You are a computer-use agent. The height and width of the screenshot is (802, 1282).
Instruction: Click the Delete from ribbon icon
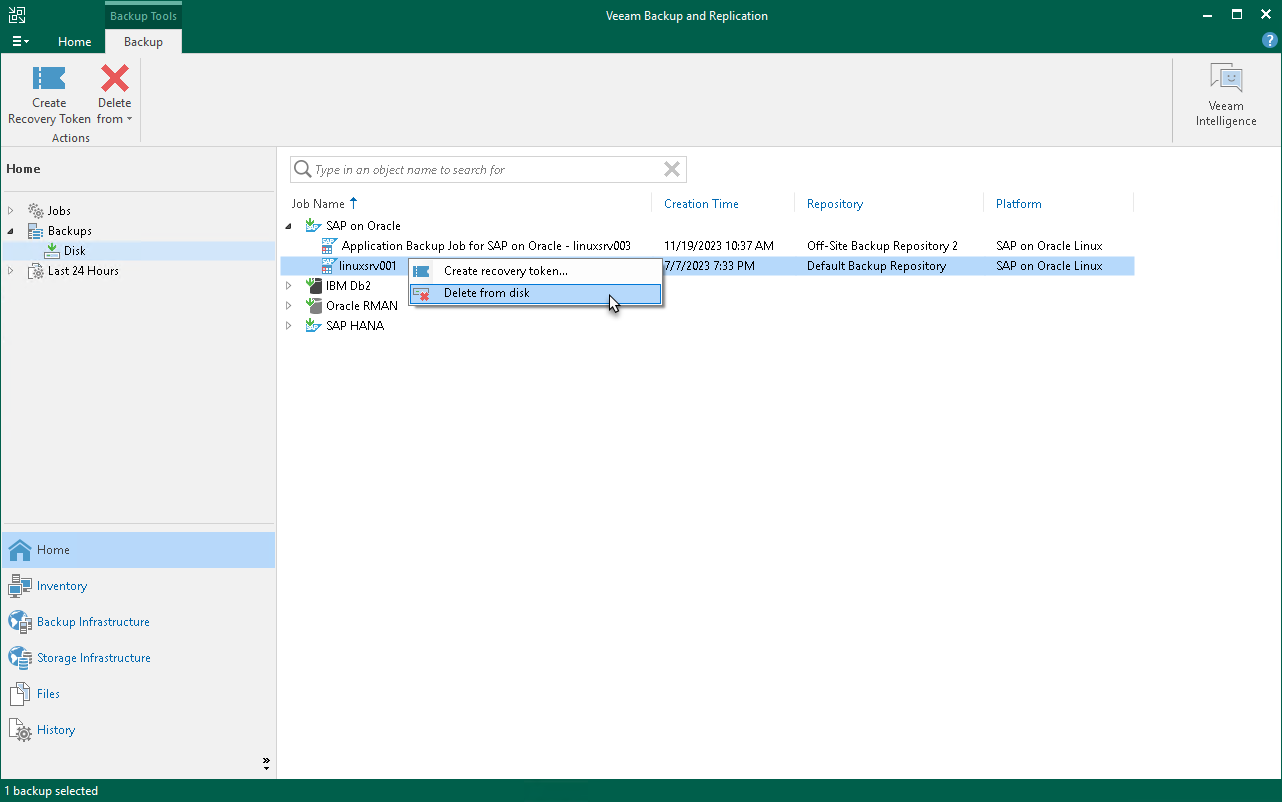(115, 80)
